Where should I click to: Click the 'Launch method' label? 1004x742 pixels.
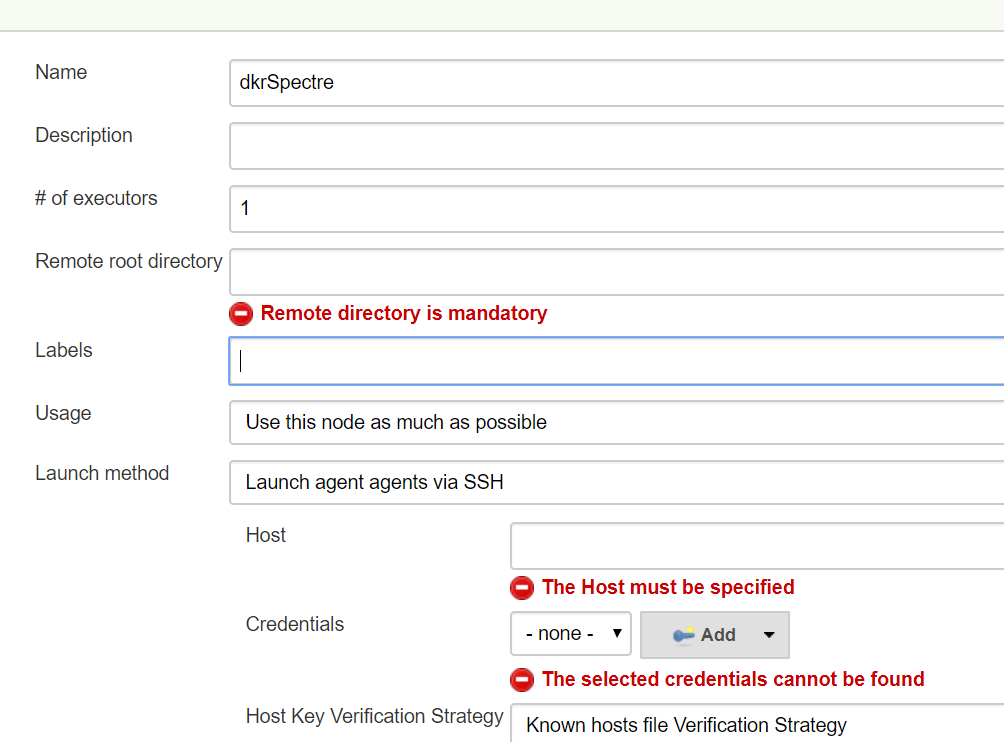click(102, 473)
